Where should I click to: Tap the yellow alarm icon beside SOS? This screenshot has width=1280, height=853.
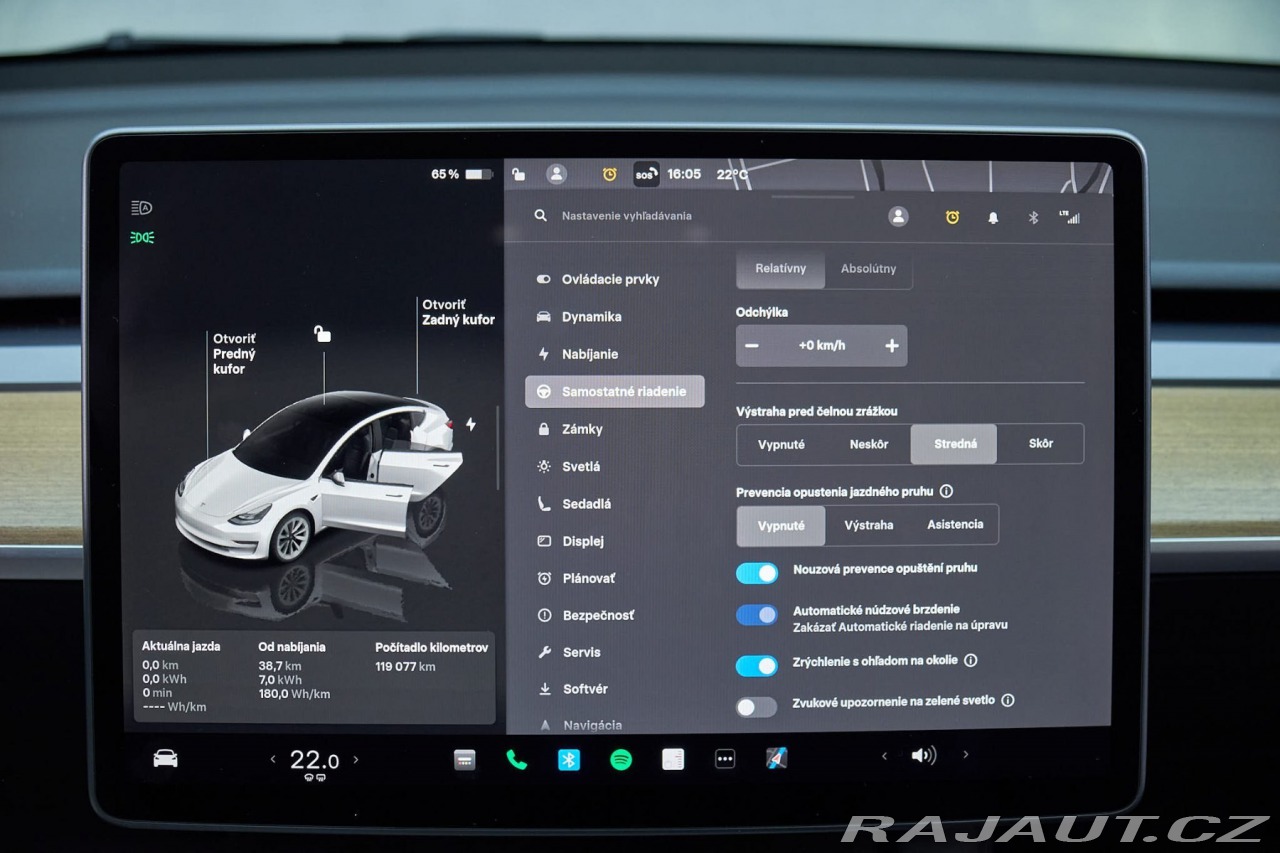click(609, 174)
